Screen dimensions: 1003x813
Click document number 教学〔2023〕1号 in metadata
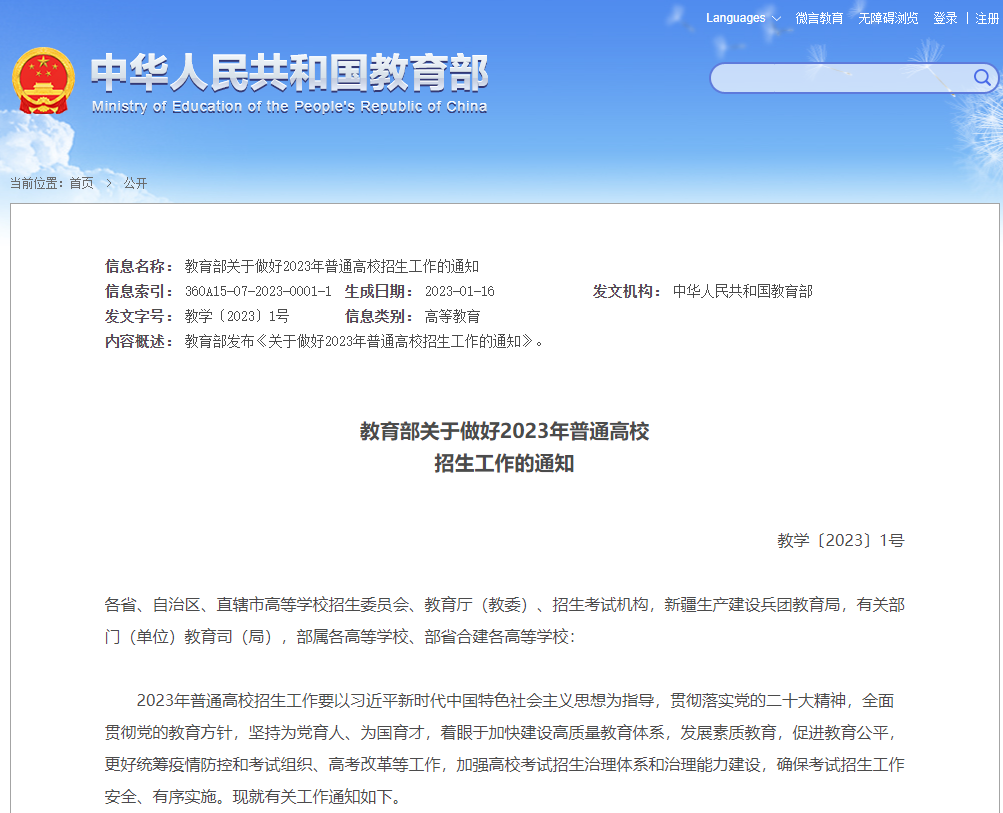(x=237, y=317)
